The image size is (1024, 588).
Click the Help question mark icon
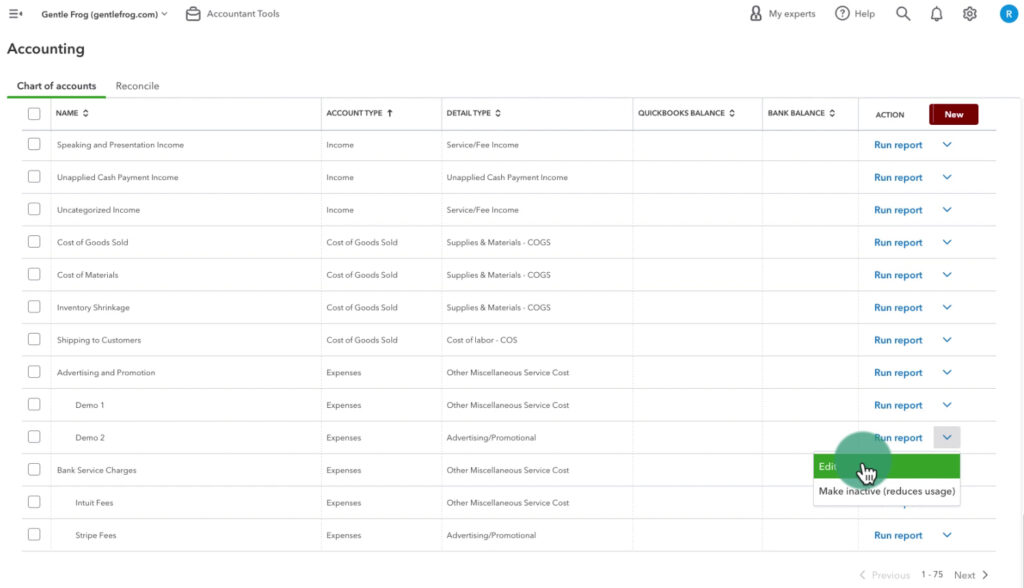(x=842, y=14)
